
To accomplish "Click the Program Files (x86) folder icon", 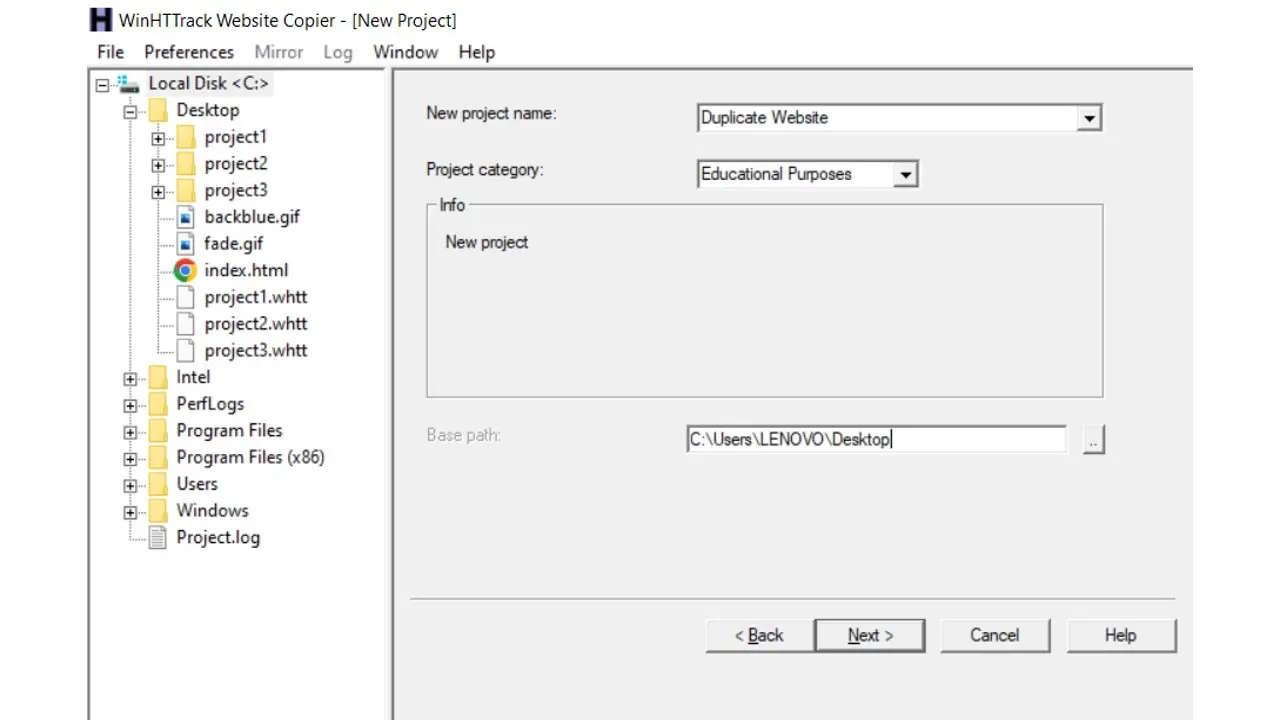I will click(158, 457).
